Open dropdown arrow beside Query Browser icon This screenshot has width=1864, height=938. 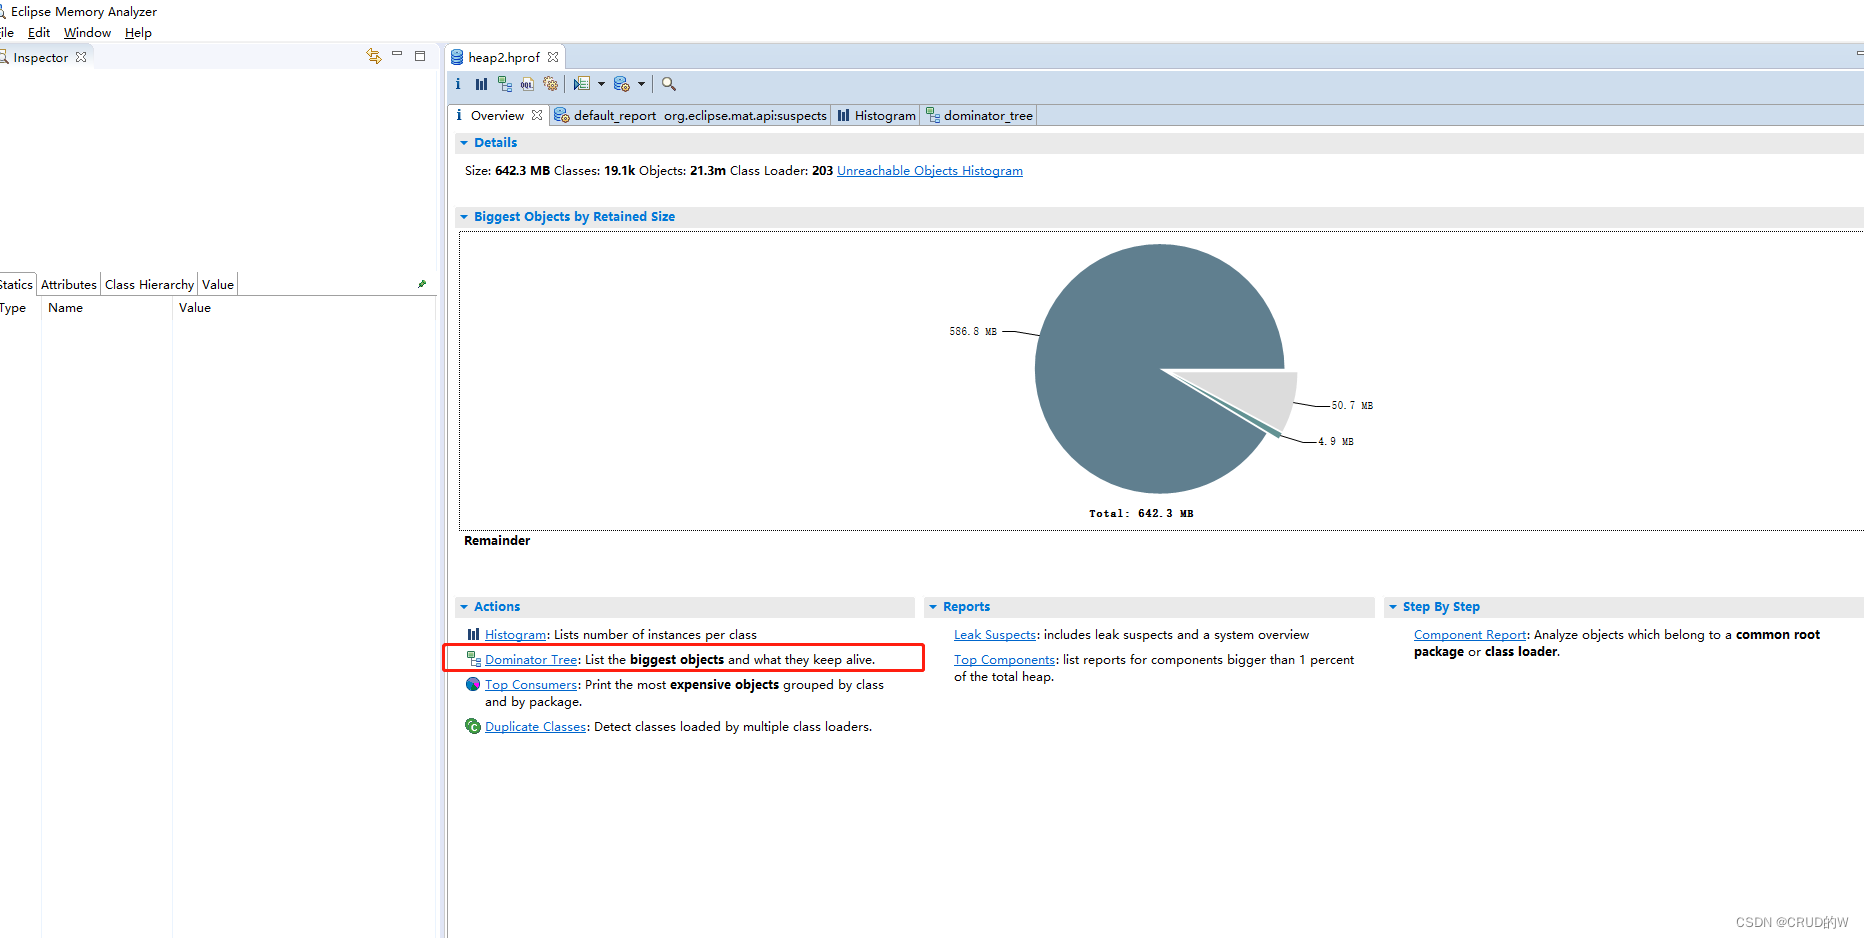(x=641, y=84)
